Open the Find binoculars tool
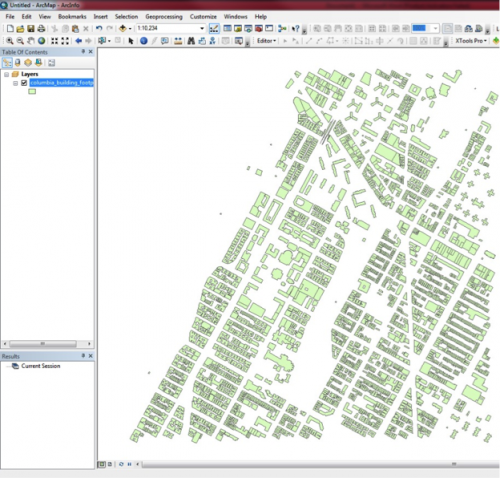This screenshot has height=478, width=500. pos(191,41)
